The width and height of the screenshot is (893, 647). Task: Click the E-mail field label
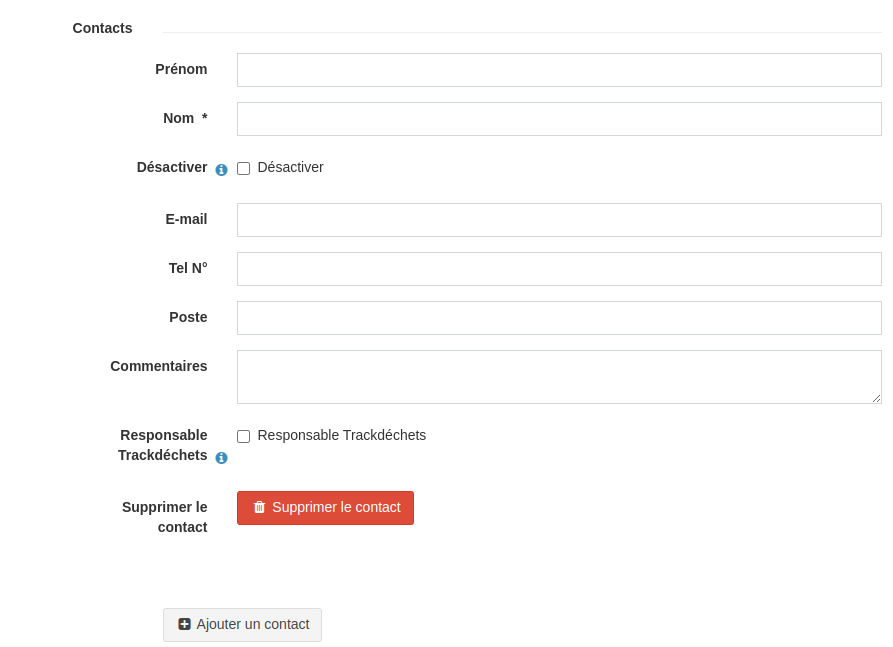(186, 219)
